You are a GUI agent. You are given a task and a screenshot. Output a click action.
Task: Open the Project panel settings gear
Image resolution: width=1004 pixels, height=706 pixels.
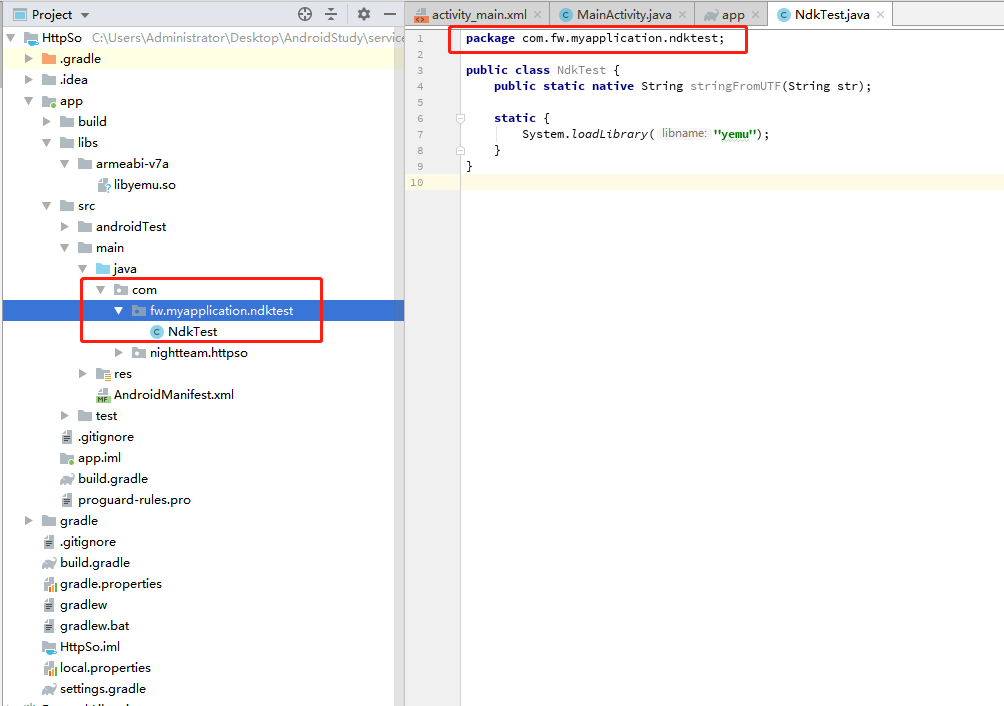pyautogui.click(x=364, y=14)
